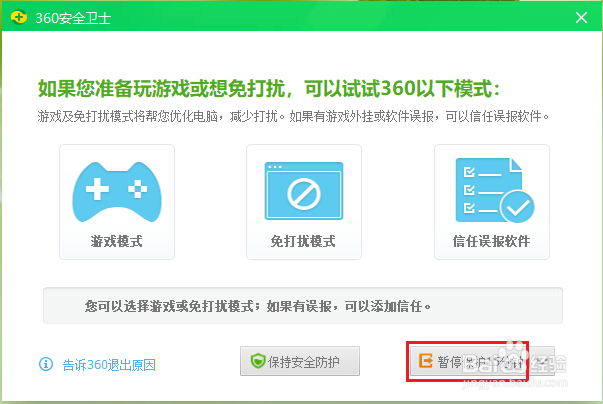603x404 pixels.
Task: Close the 360安全卫士 dialog
Action: click(x=581, y=17)
